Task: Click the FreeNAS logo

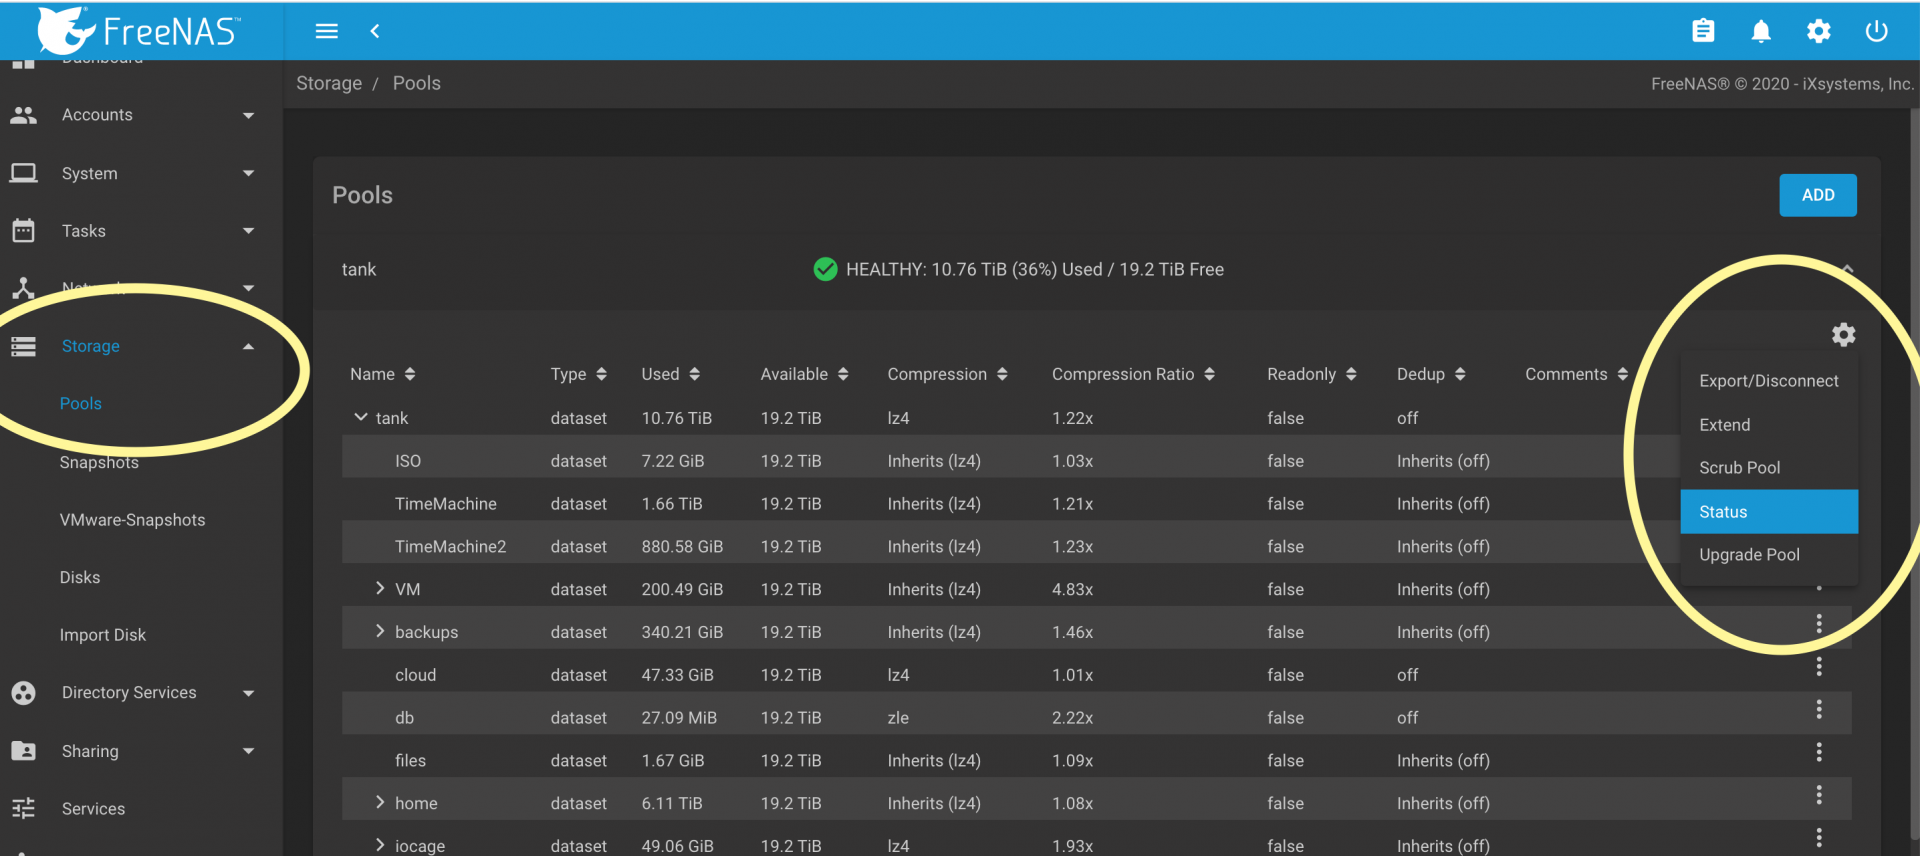Action: tap(138, 30)
